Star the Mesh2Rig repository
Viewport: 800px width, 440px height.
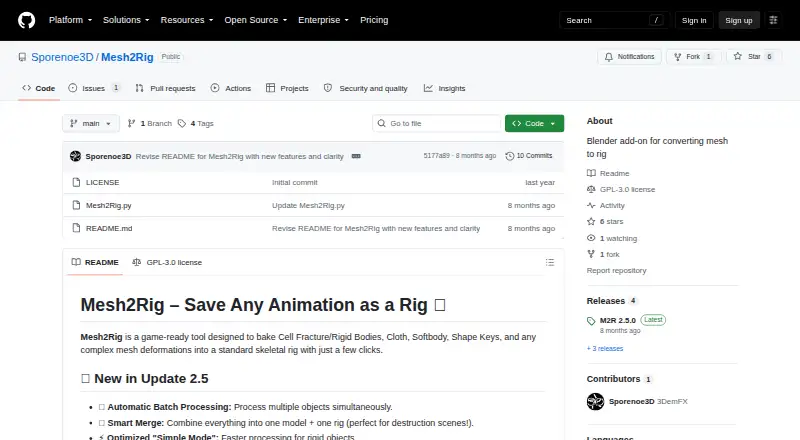coord(754,57)
